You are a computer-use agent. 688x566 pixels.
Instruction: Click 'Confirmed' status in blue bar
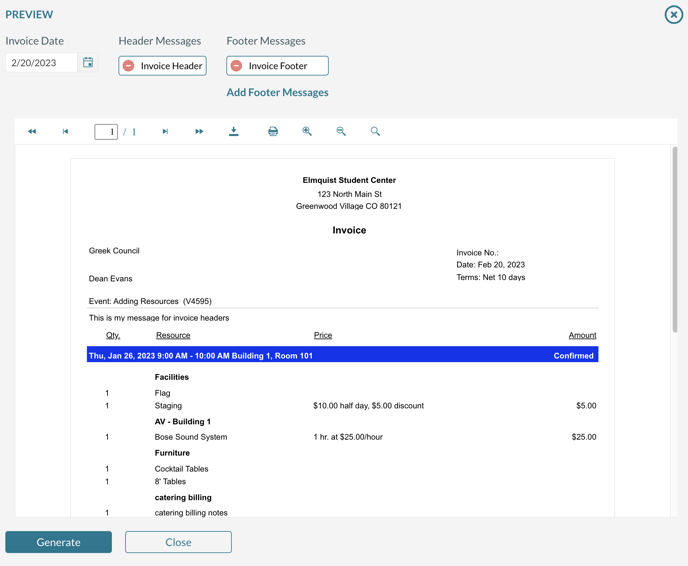[x=573, y=356]
